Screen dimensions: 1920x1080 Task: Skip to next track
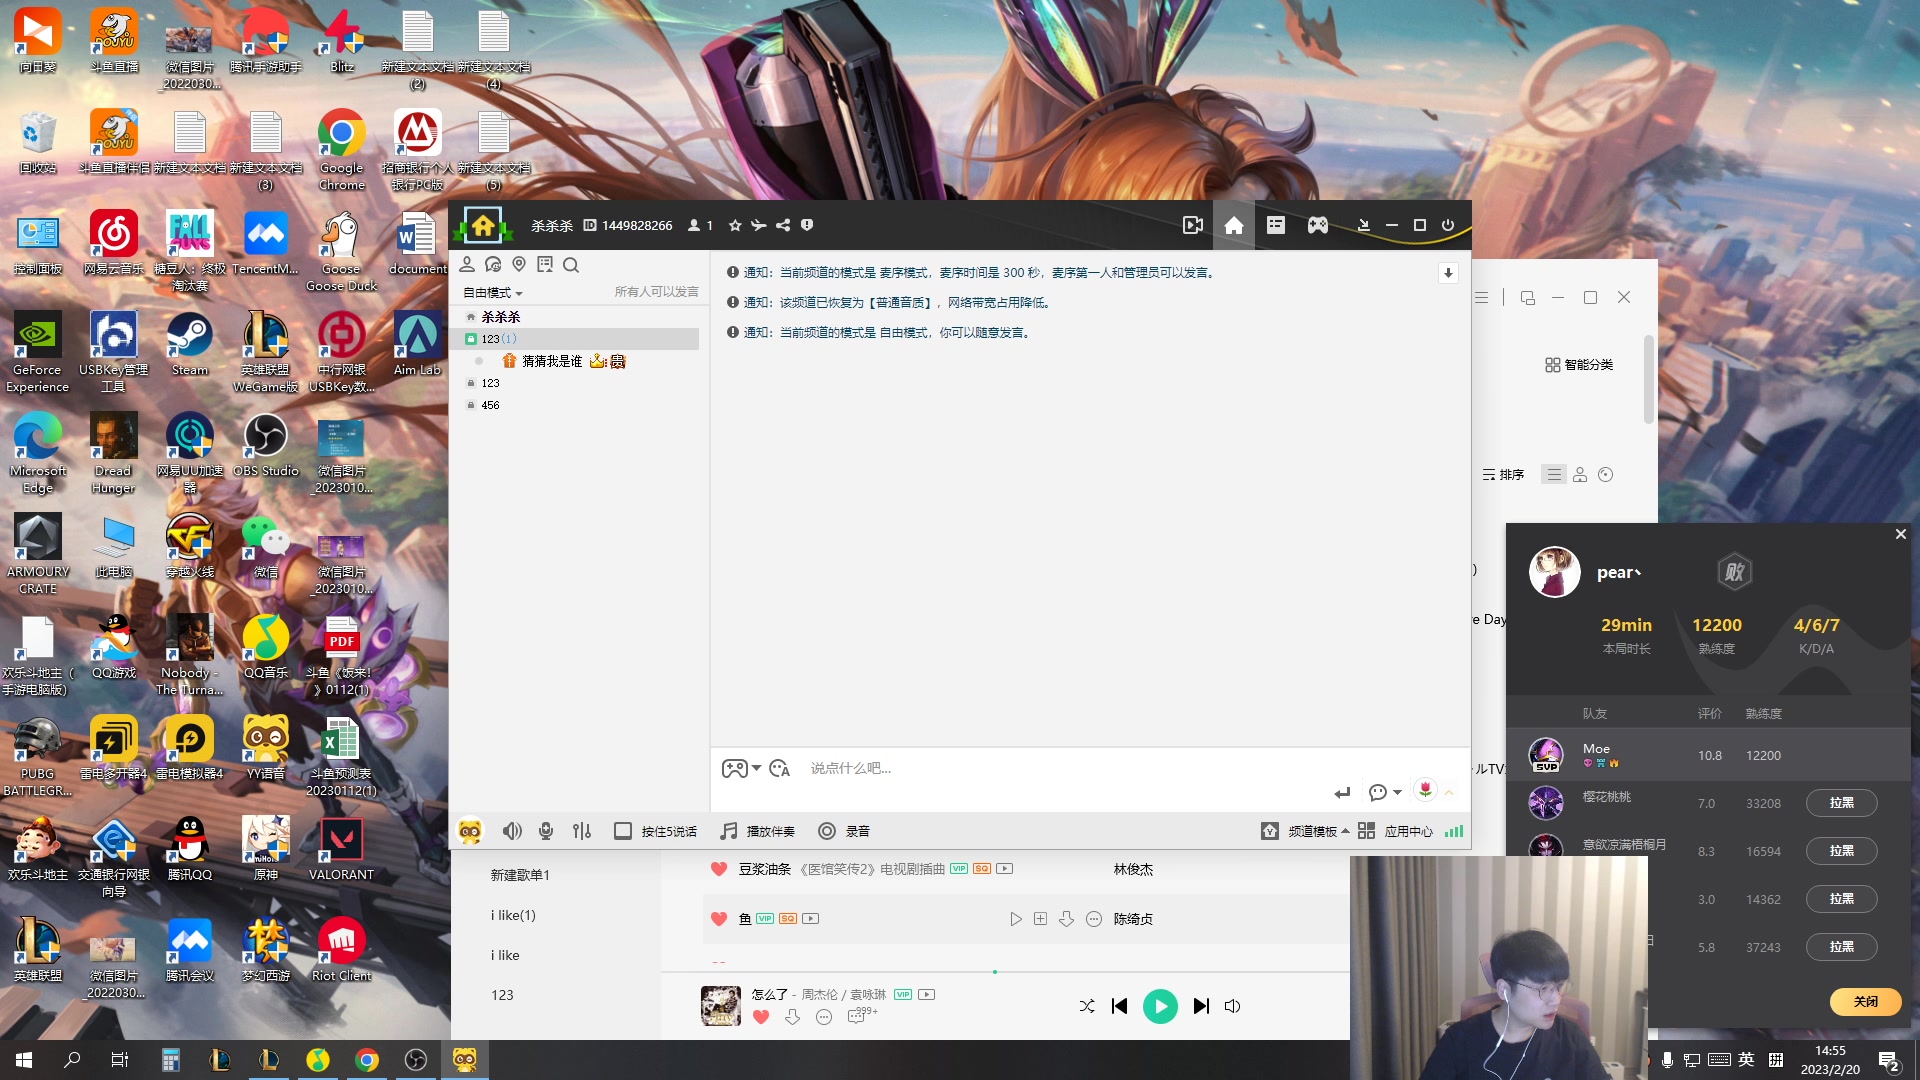click(1201, 1006)
